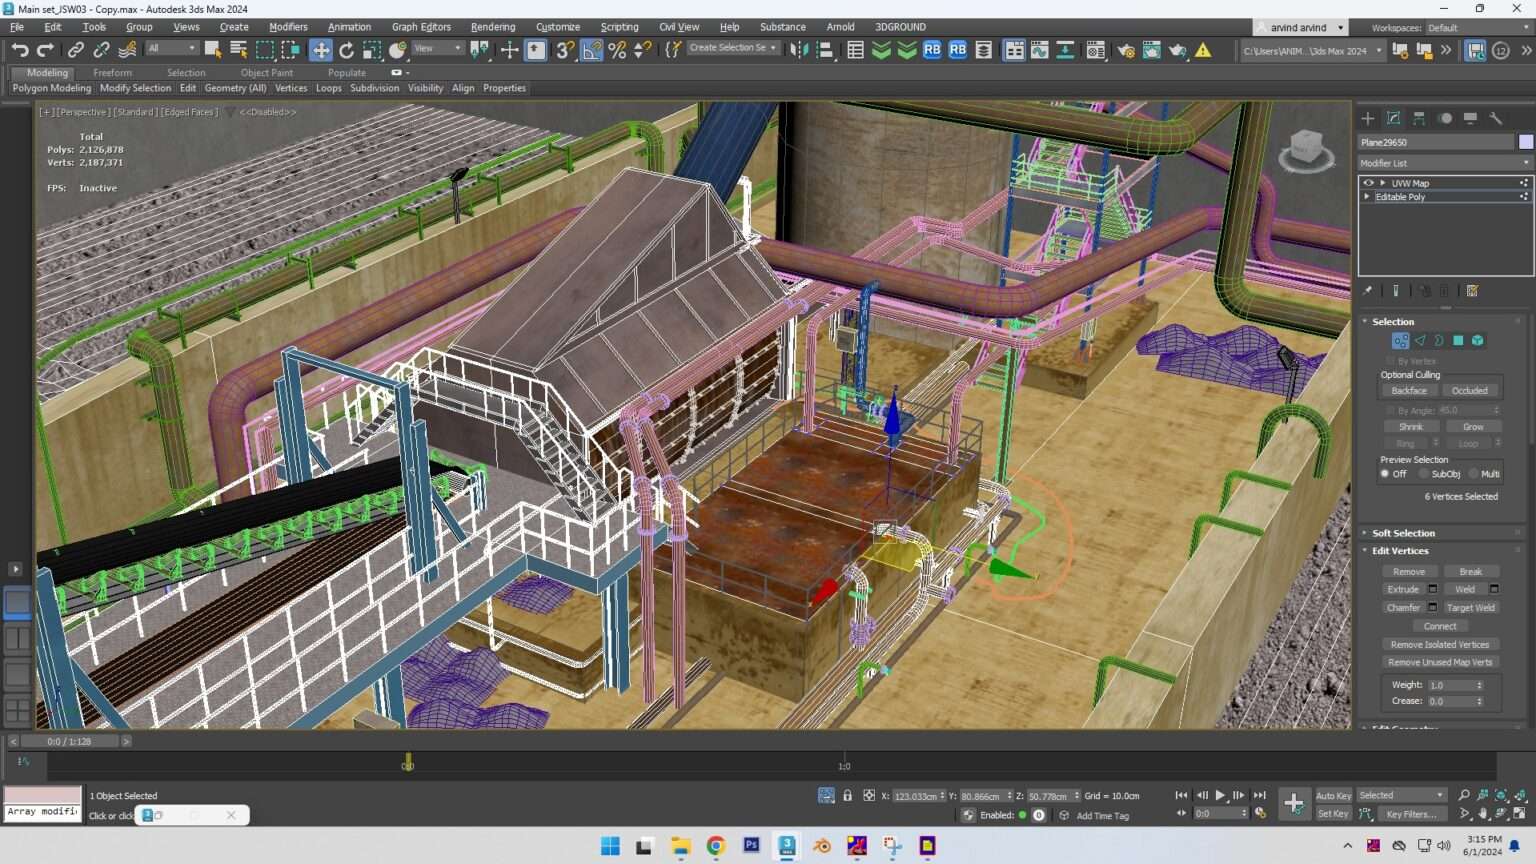Viewport: 1536px width, 864px height.
Task: Click the 3ds Max icon on the taskbar
Action: 786,846
